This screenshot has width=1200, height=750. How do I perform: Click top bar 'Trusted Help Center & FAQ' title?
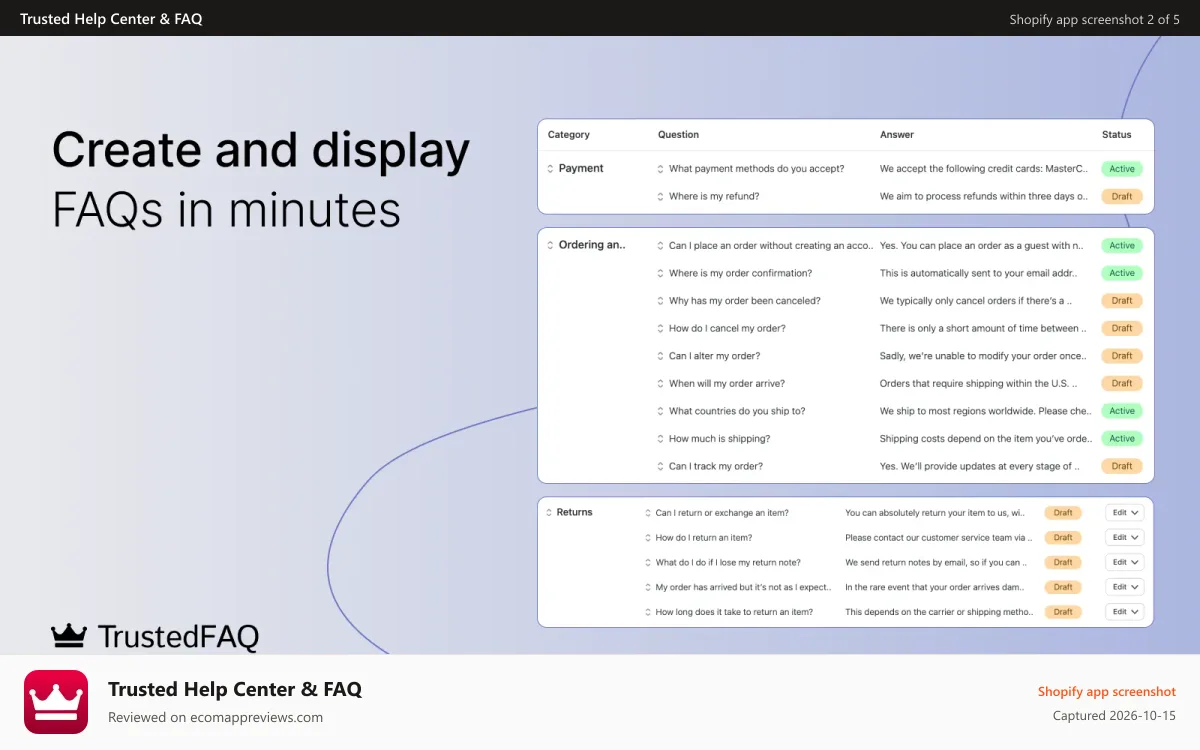pos(111,18)
